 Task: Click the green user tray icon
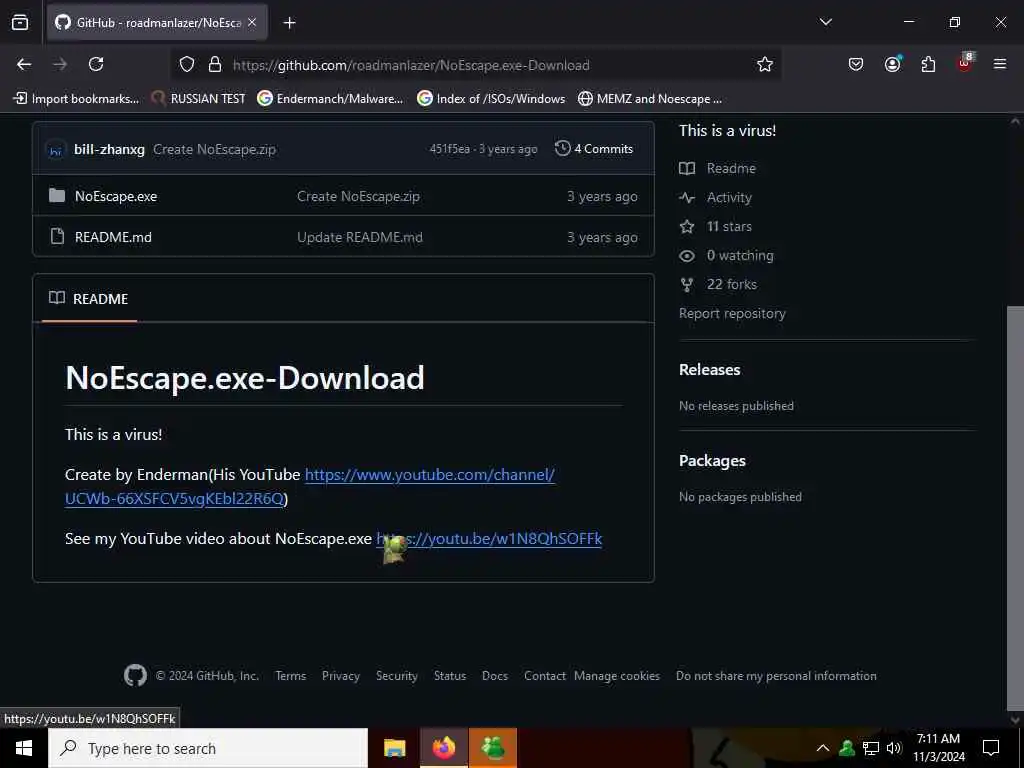[x=847, y=748]
